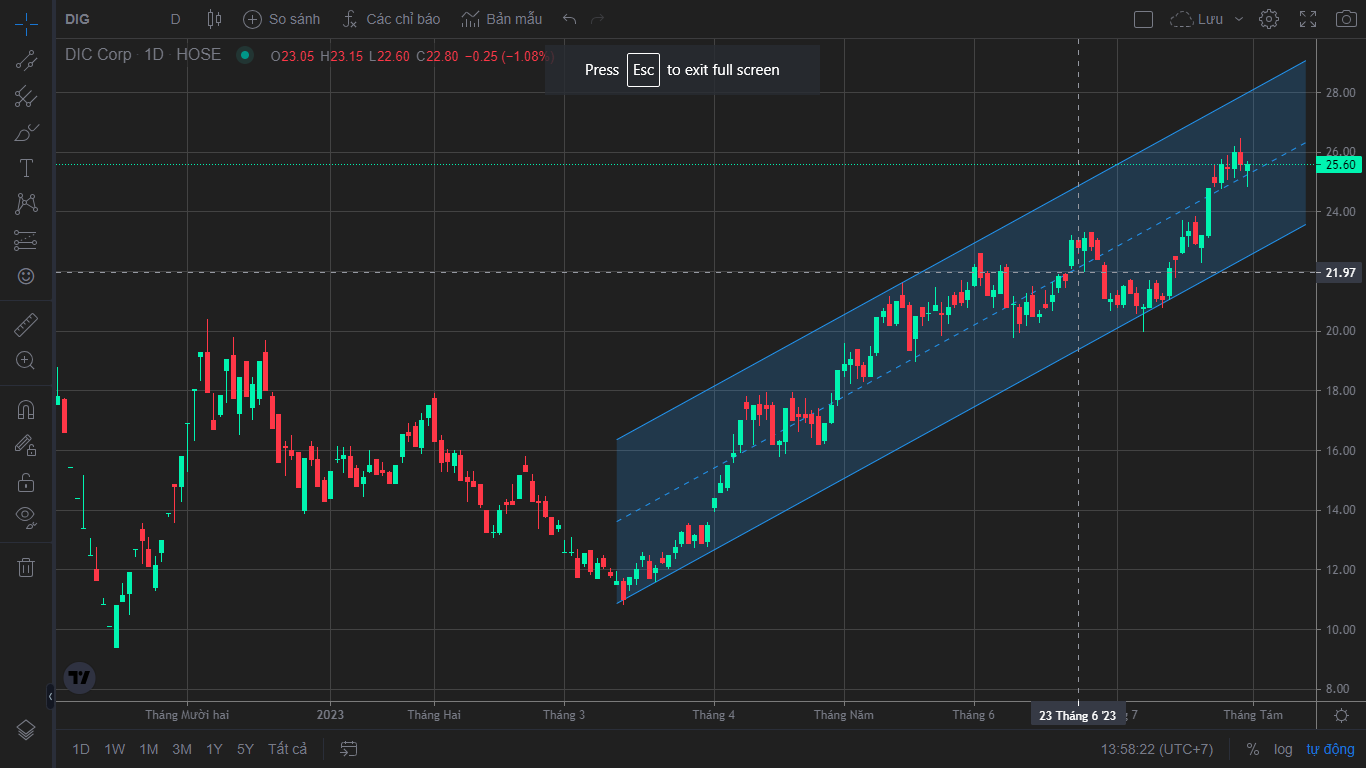
Task: Toggle magnet mode for drawings
Action: pyautogui.click(x=26, y=410)
